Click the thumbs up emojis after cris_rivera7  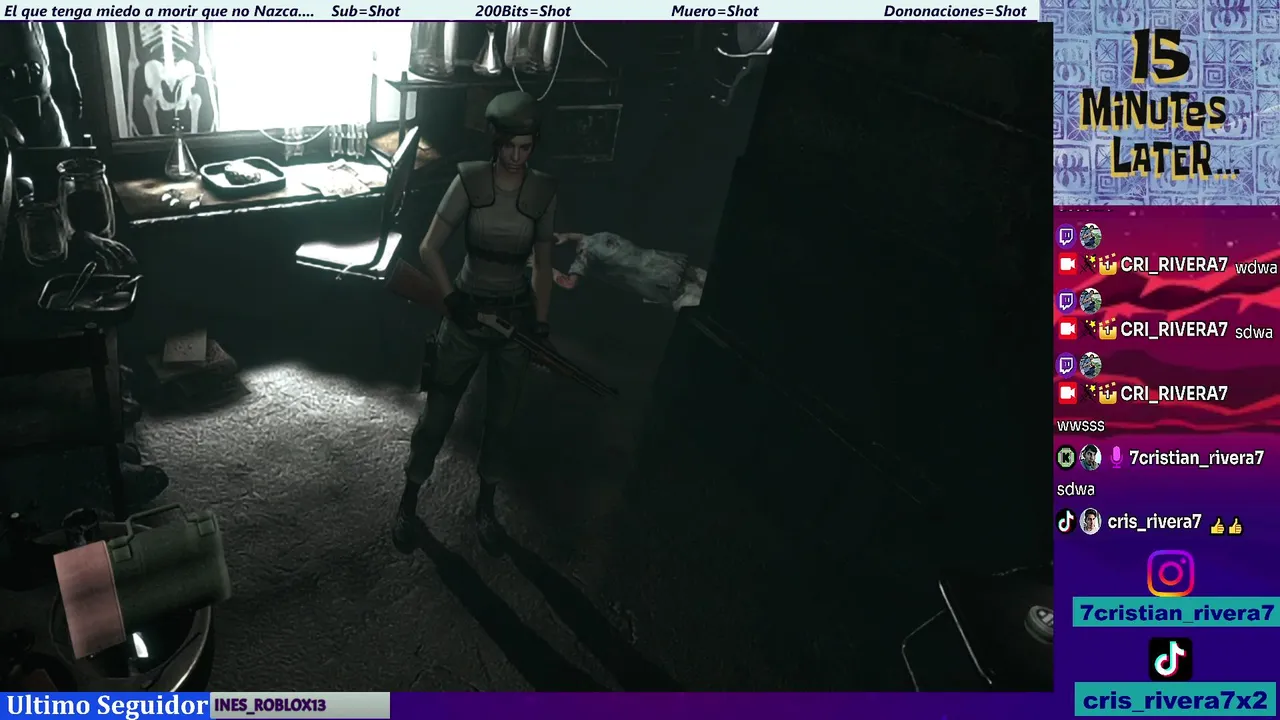click(x=1226, y=525)
